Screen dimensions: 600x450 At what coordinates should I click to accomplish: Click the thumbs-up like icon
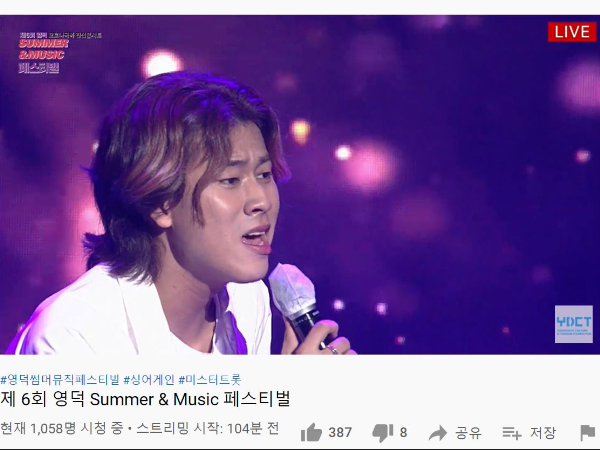[311, 432]
